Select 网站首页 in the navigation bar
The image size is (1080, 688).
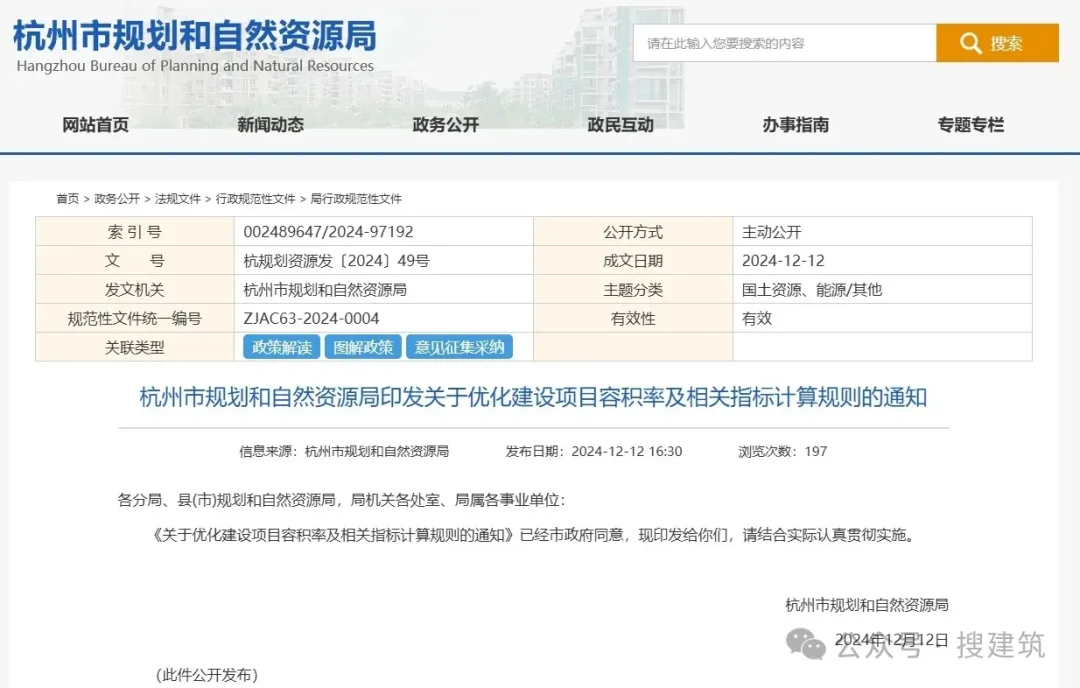click(95, 125)
